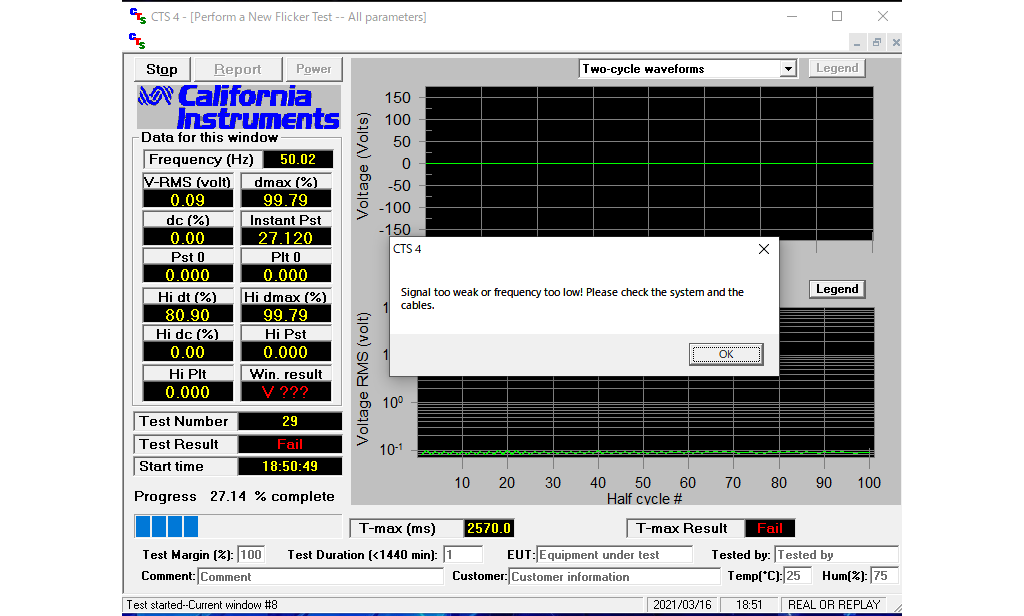Click the Hi Pst value 0.000

pyautogui.click(x=285, y=352)
